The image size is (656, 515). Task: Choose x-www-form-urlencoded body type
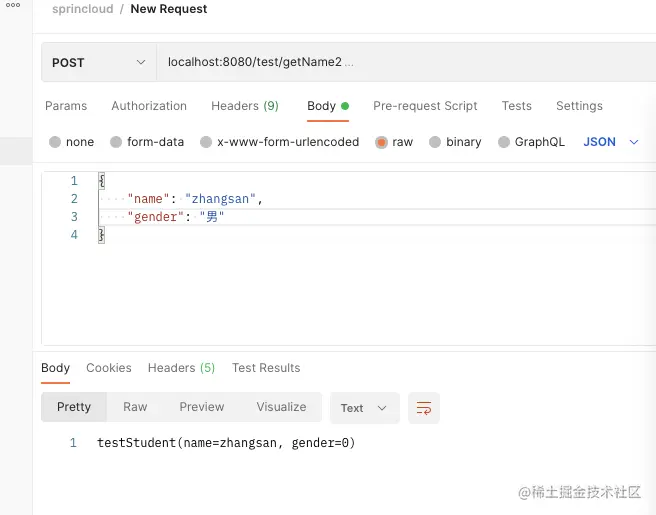(x=279, y=142)
